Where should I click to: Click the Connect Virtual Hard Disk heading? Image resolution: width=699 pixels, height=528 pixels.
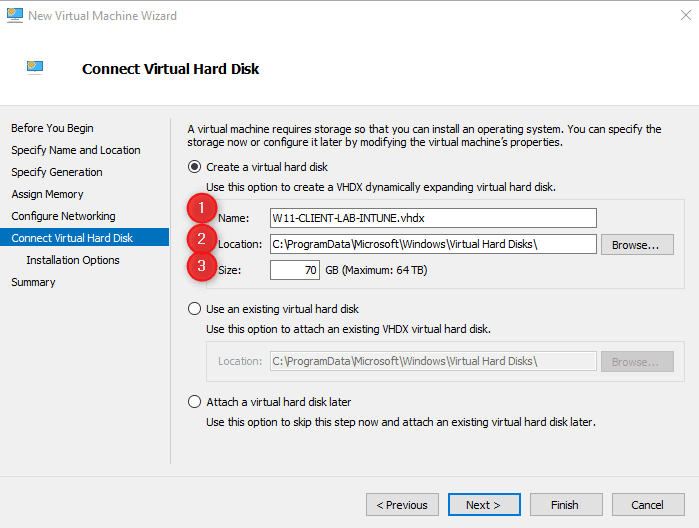pos(170,69)
